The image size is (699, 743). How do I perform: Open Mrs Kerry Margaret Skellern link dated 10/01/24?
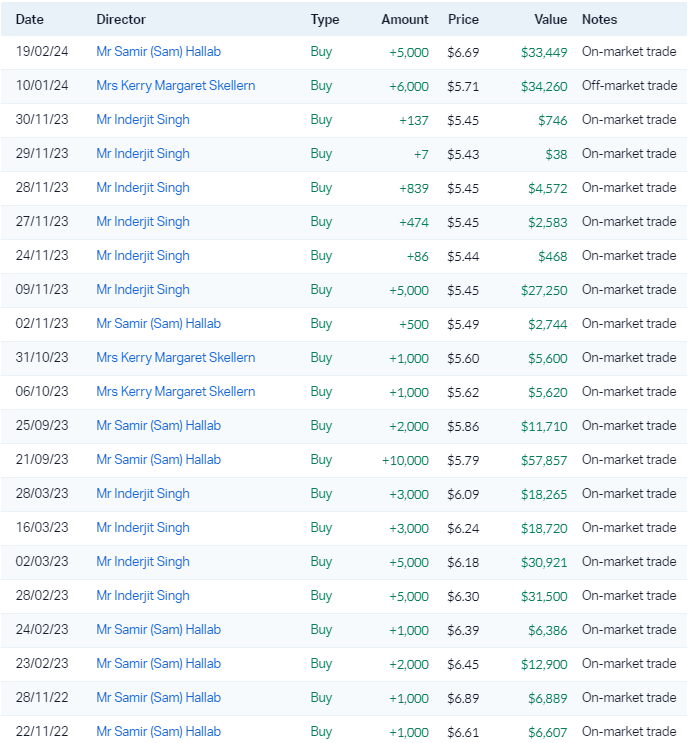coord(175,86)
